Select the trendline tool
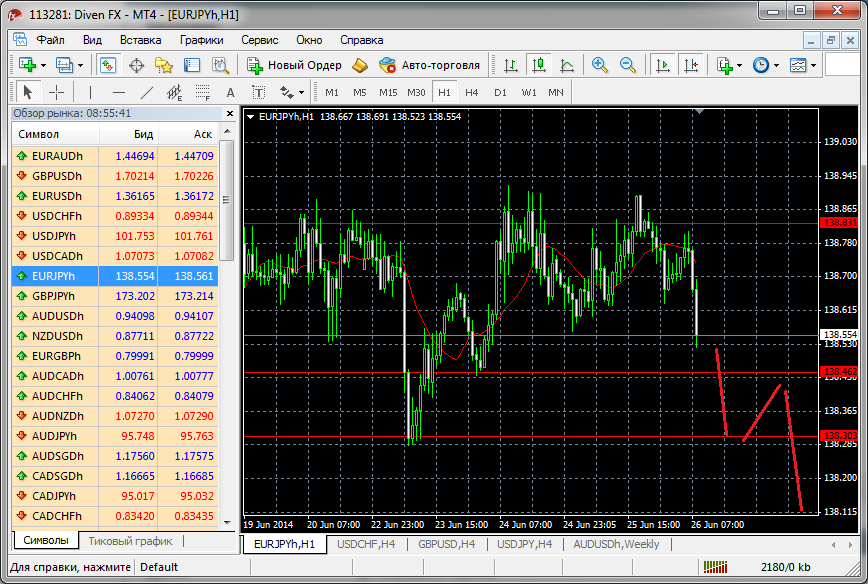 pyautogui.click(x=147, y=92)
